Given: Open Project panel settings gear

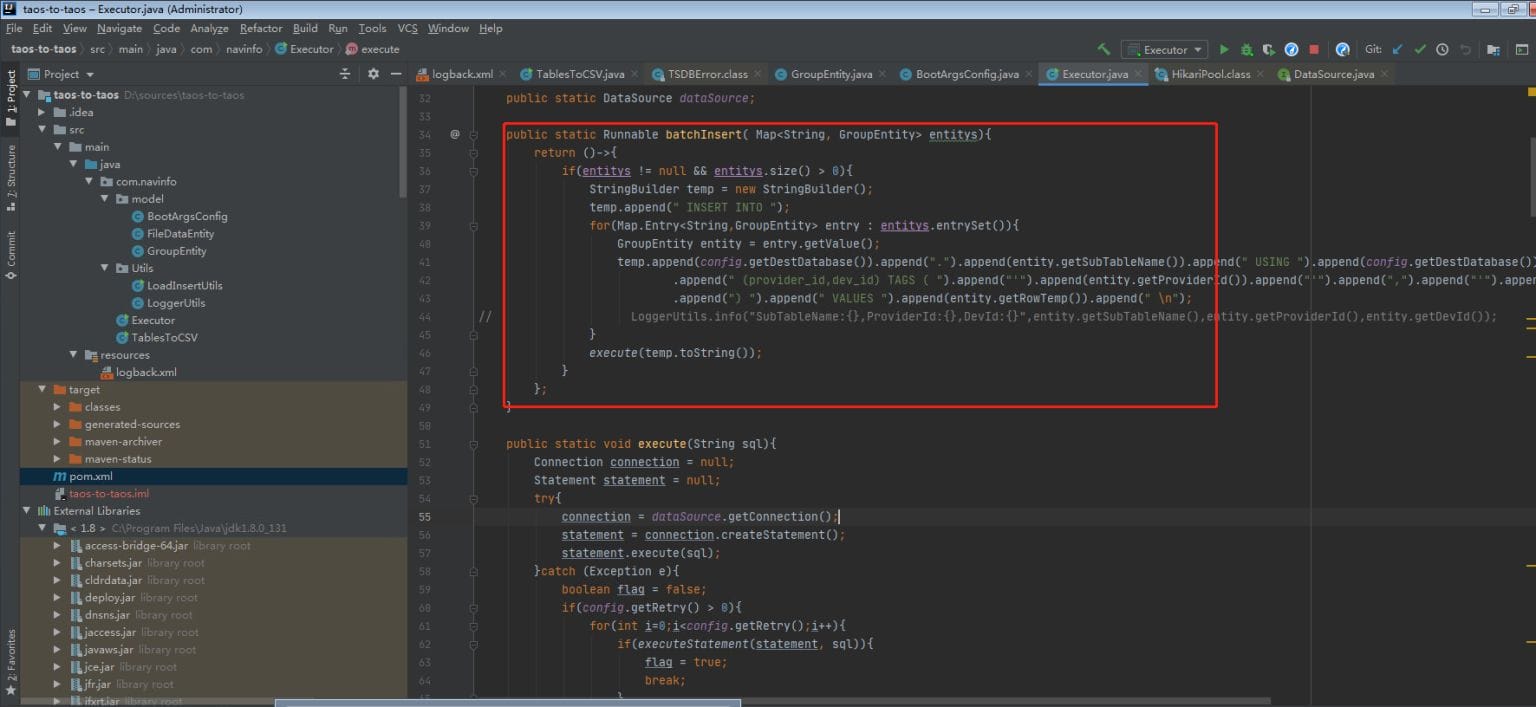Looking at the screenshot, I should point(373,74).
